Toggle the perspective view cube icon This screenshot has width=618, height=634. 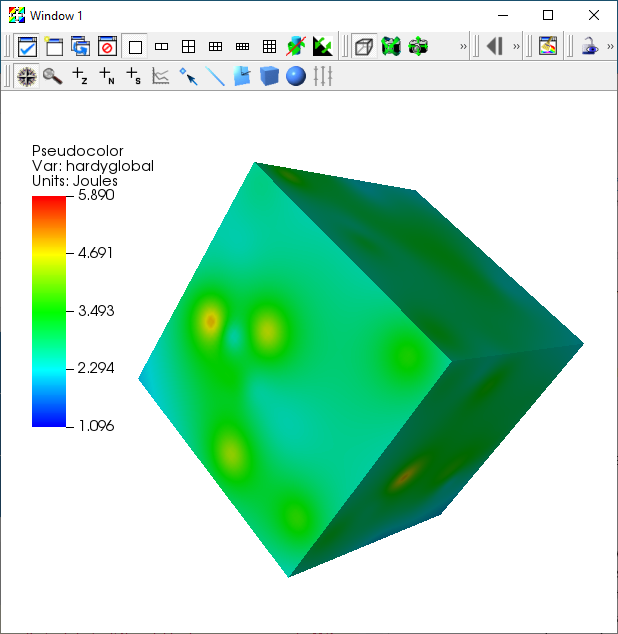click(364, 46)
